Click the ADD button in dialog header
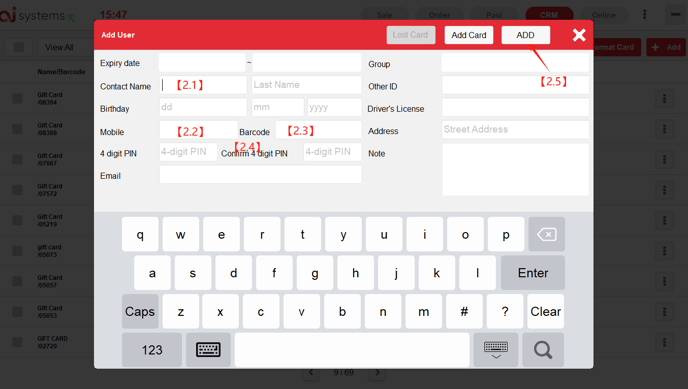688x389 pixels. point(526,35)
